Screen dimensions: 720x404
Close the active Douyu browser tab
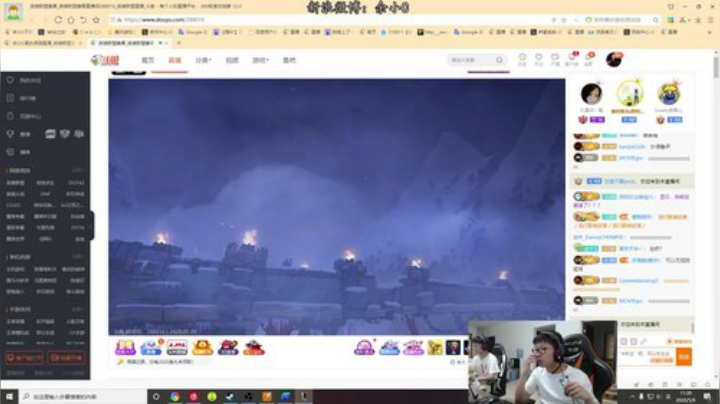click(166, 43)
